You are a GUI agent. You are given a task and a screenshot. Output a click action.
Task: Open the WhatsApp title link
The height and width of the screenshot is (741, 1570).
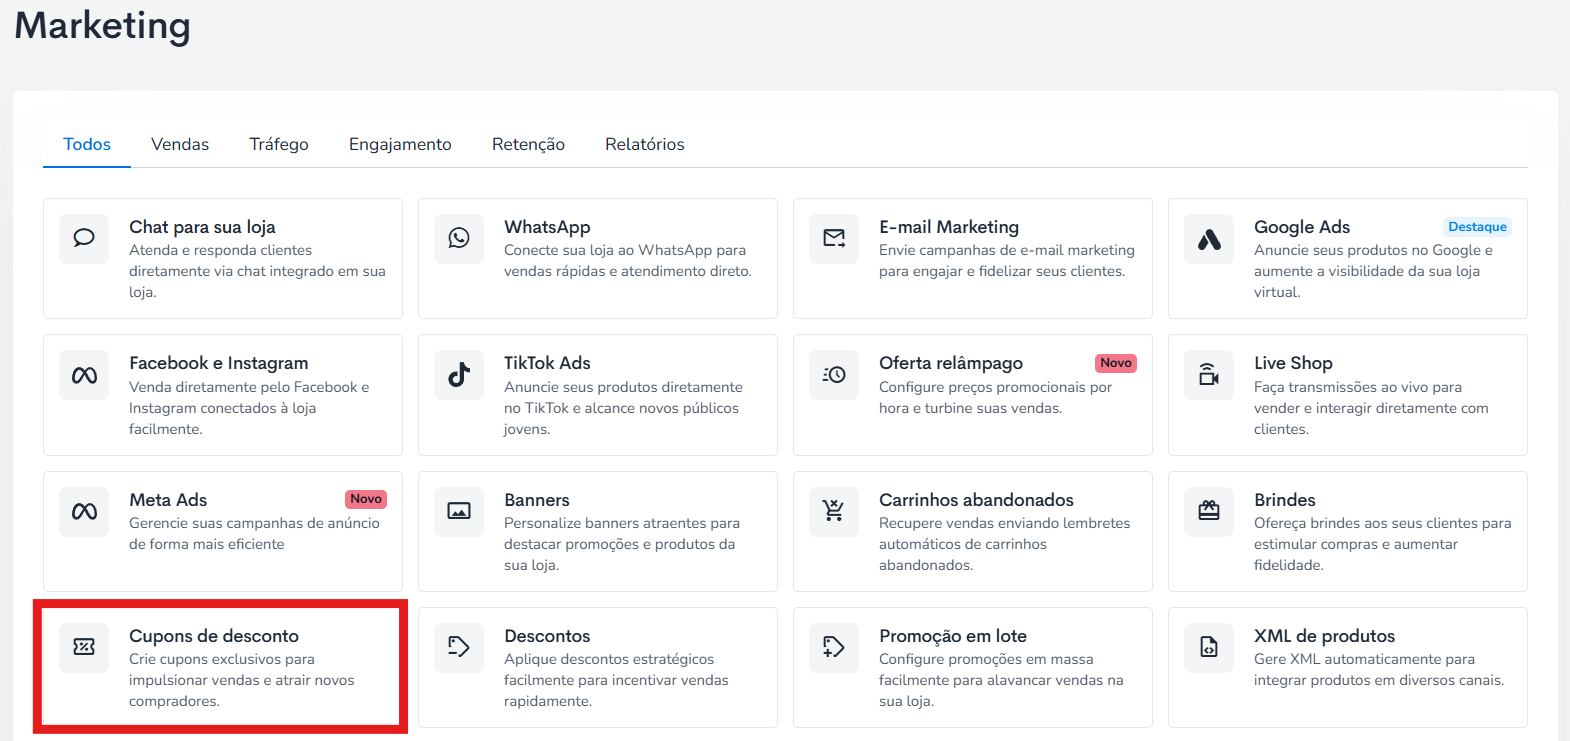point(547,227)
